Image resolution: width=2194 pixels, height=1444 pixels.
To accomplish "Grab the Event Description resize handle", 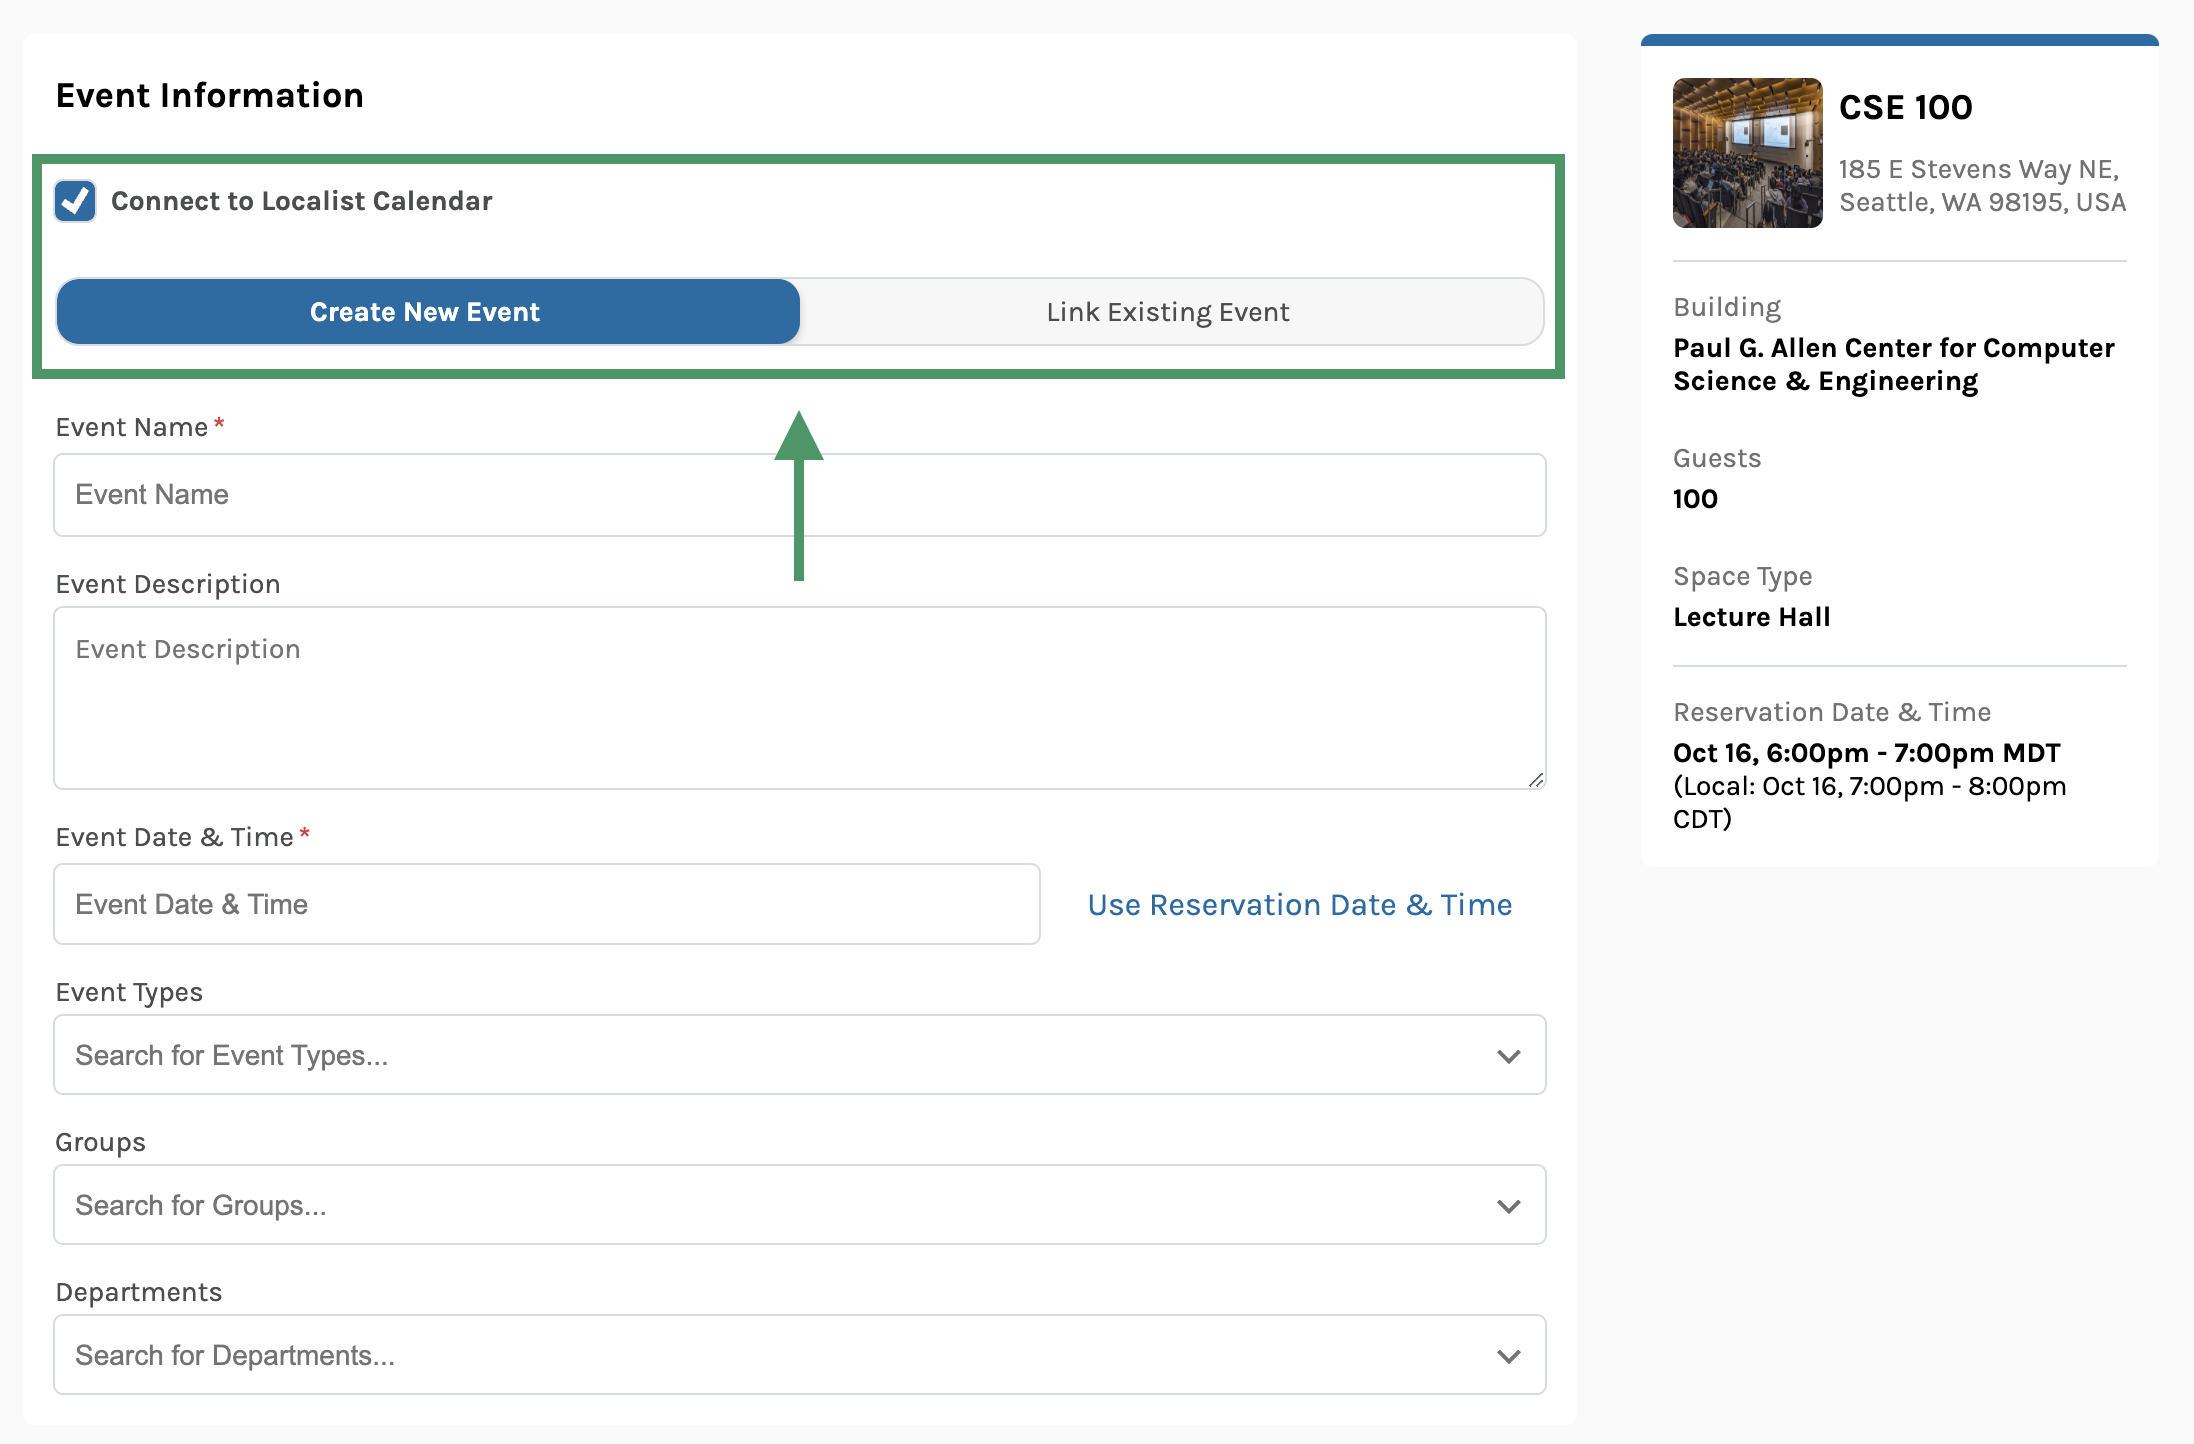I will tap(1536, 780).
